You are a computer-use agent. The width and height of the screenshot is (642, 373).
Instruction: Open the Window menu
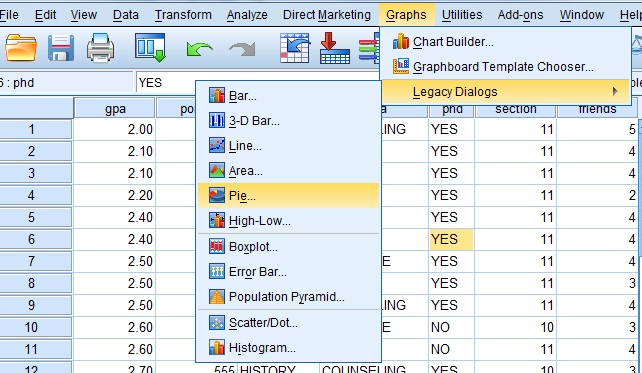[582, 15]
